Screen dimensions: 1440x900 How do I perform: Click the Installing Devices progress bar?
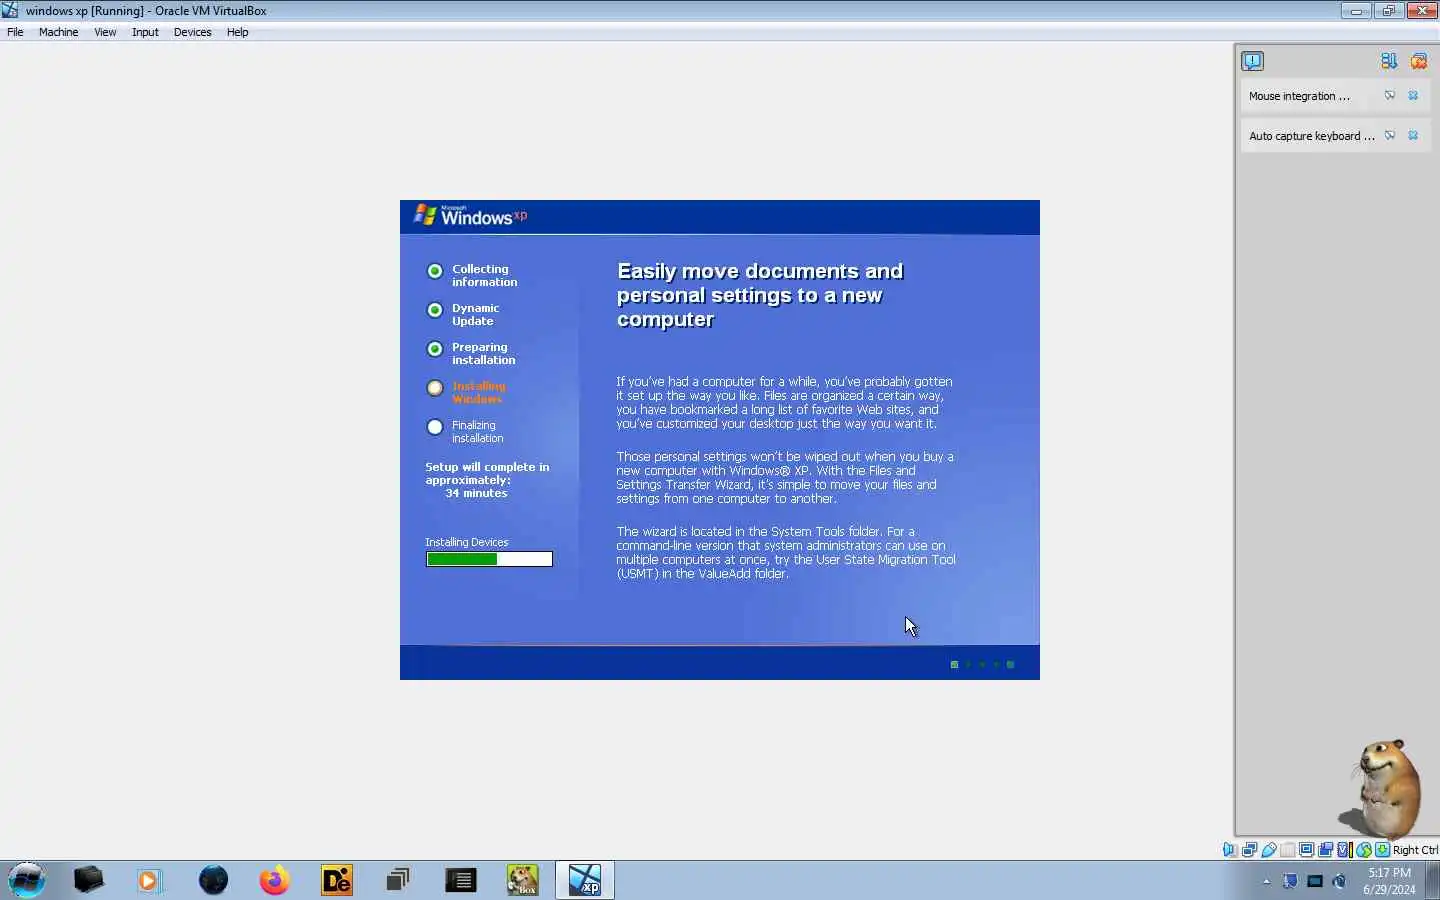click(x=489, y=559)
